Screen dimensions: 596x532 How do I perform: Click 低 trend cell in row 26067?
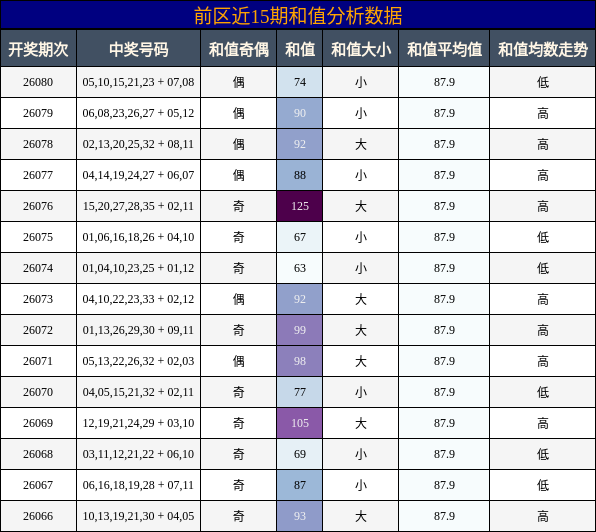click(x=543, y=485)
